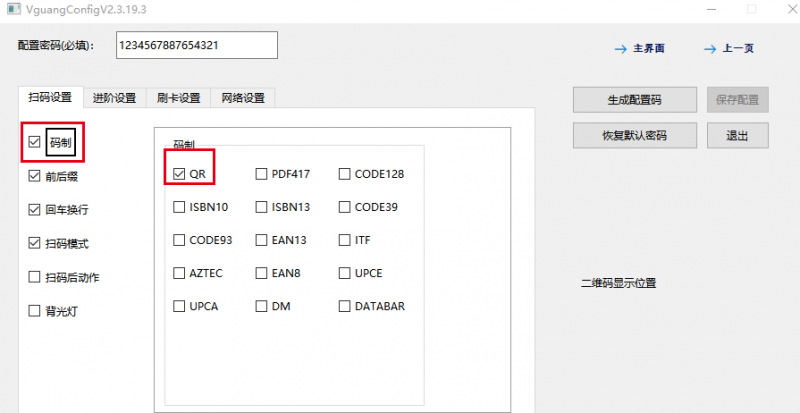This screenshot has height=413, width=800.
Task: Uncheck the 码制 checkbox
Action: click(x=35, y=142)
